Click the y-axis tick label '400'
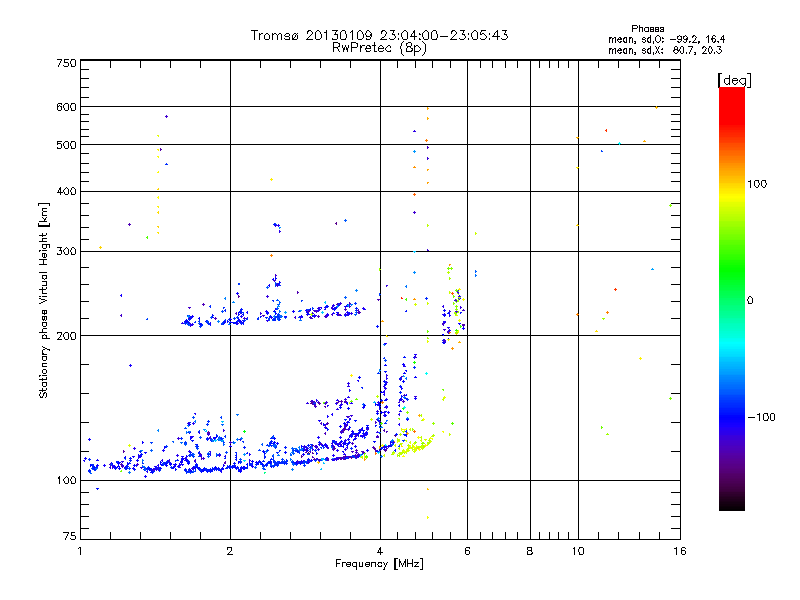Viewport: 800px width, 600px height. tap(67, 192)
